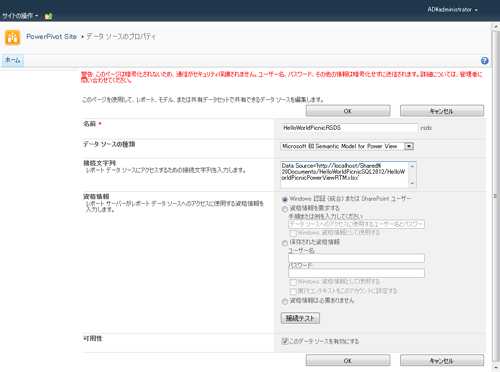This screenshot has width=500, height=372.
Task: Toggle the Windows 資格情報として使用する checkbox under the prompt field
Action: point(293,233)
